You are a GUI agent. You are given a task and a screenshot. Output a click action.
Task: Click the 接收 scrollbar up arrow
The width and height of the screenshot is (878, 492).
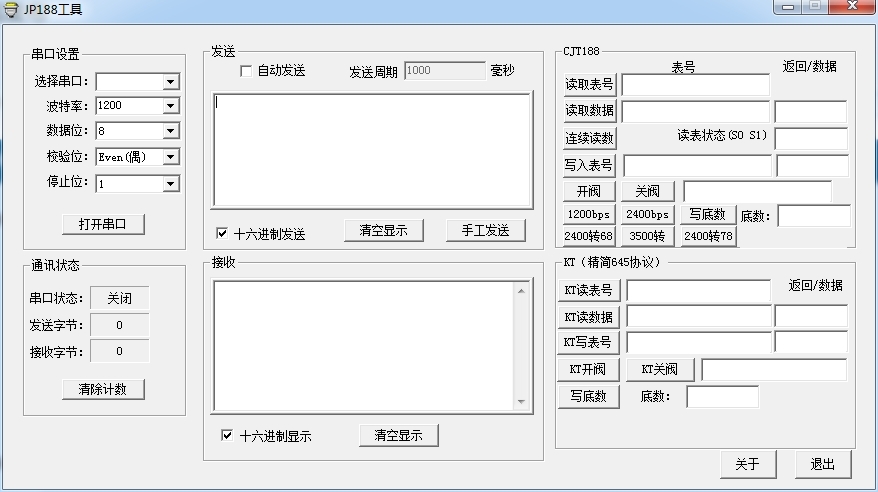click(521, 290)
